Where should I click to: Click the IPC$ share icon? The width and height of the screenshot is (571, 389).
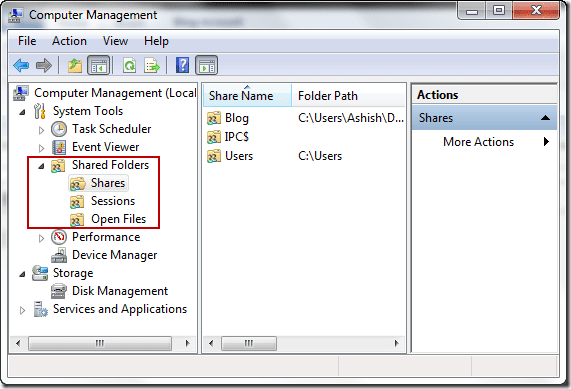[214, 137]
